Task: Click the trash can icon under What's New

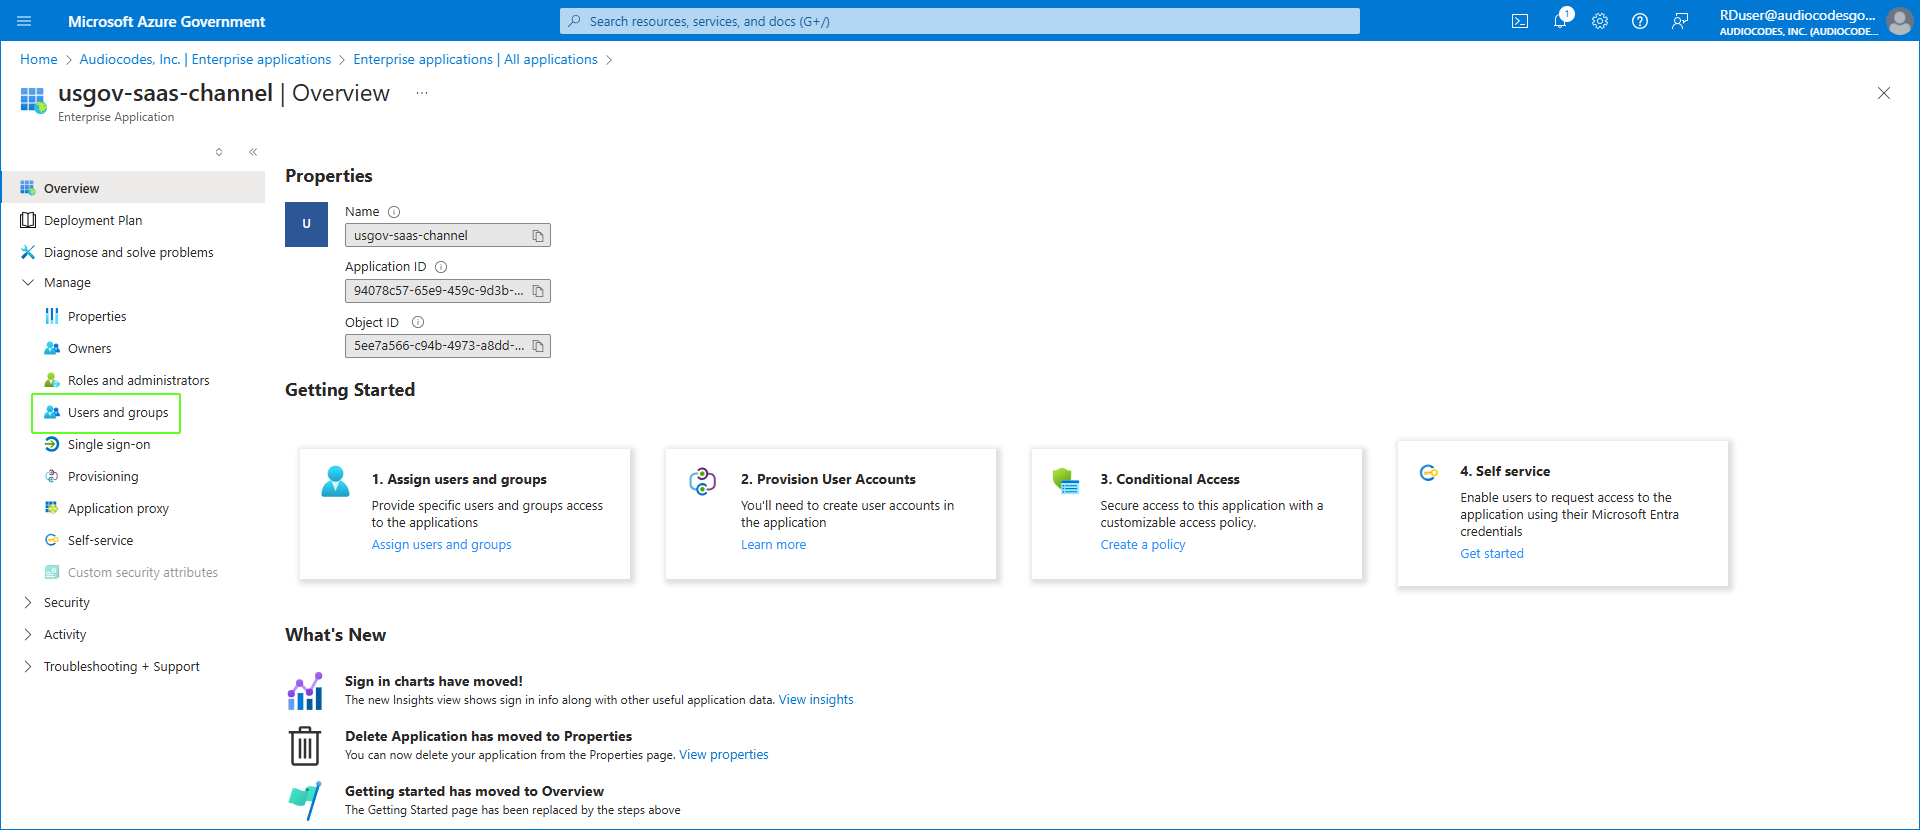Action: tap(305, 746)
